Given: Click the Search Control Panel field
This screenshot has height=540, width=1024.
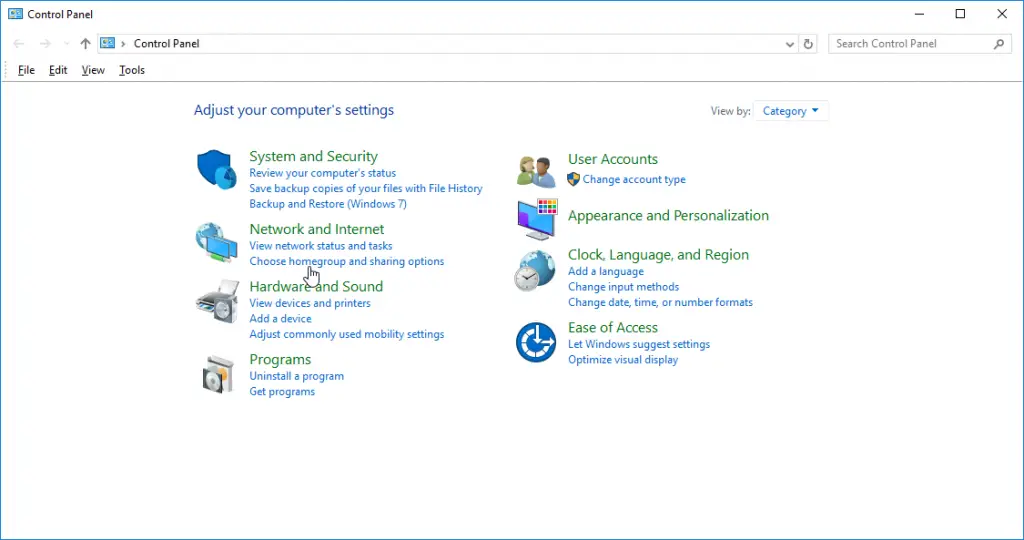Looking at the screenshot, I should click(x=910, y=44).
